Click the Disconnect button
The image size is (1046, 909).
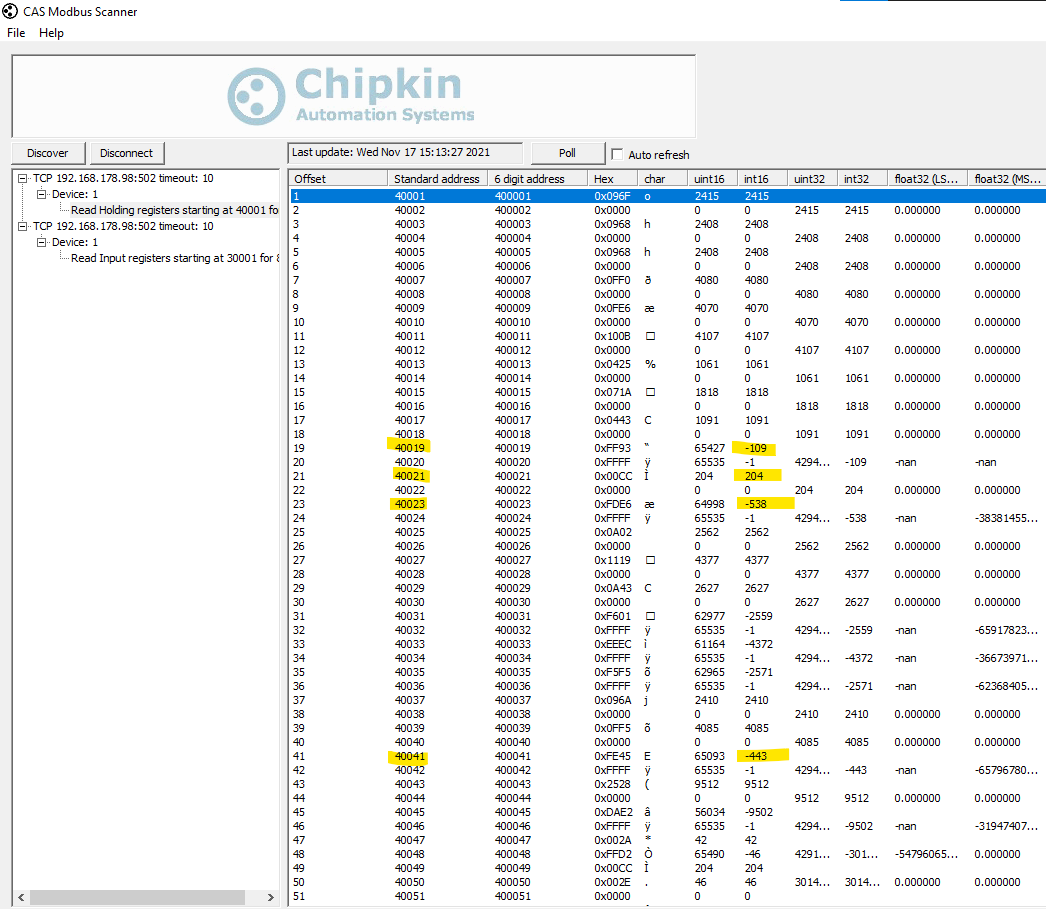(x=127, y=153)
